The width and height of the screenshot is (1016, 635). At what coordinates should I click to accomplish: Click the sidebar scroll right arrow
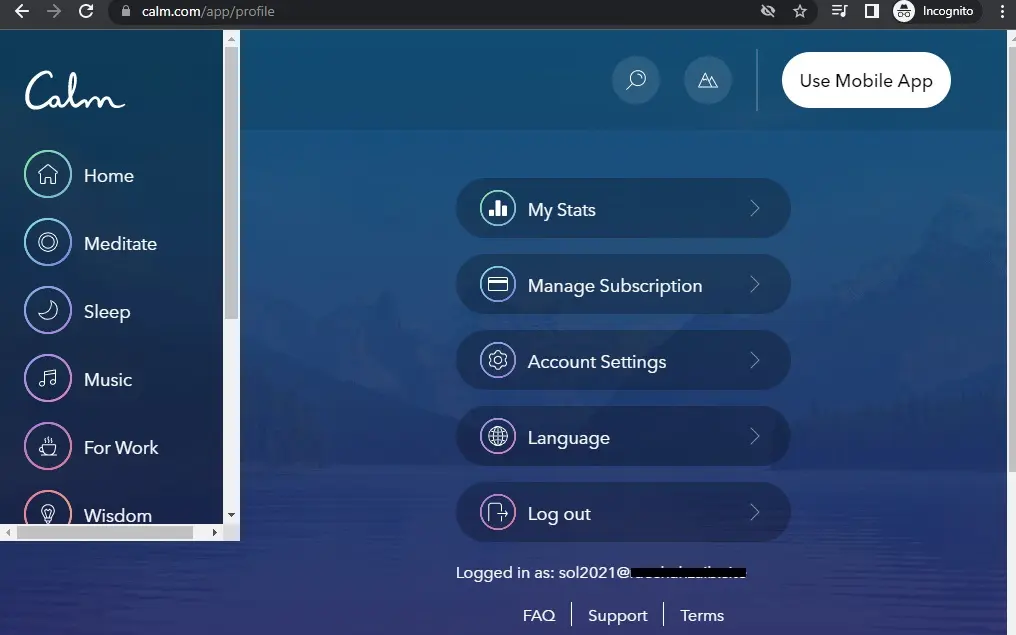pos(214,533)
